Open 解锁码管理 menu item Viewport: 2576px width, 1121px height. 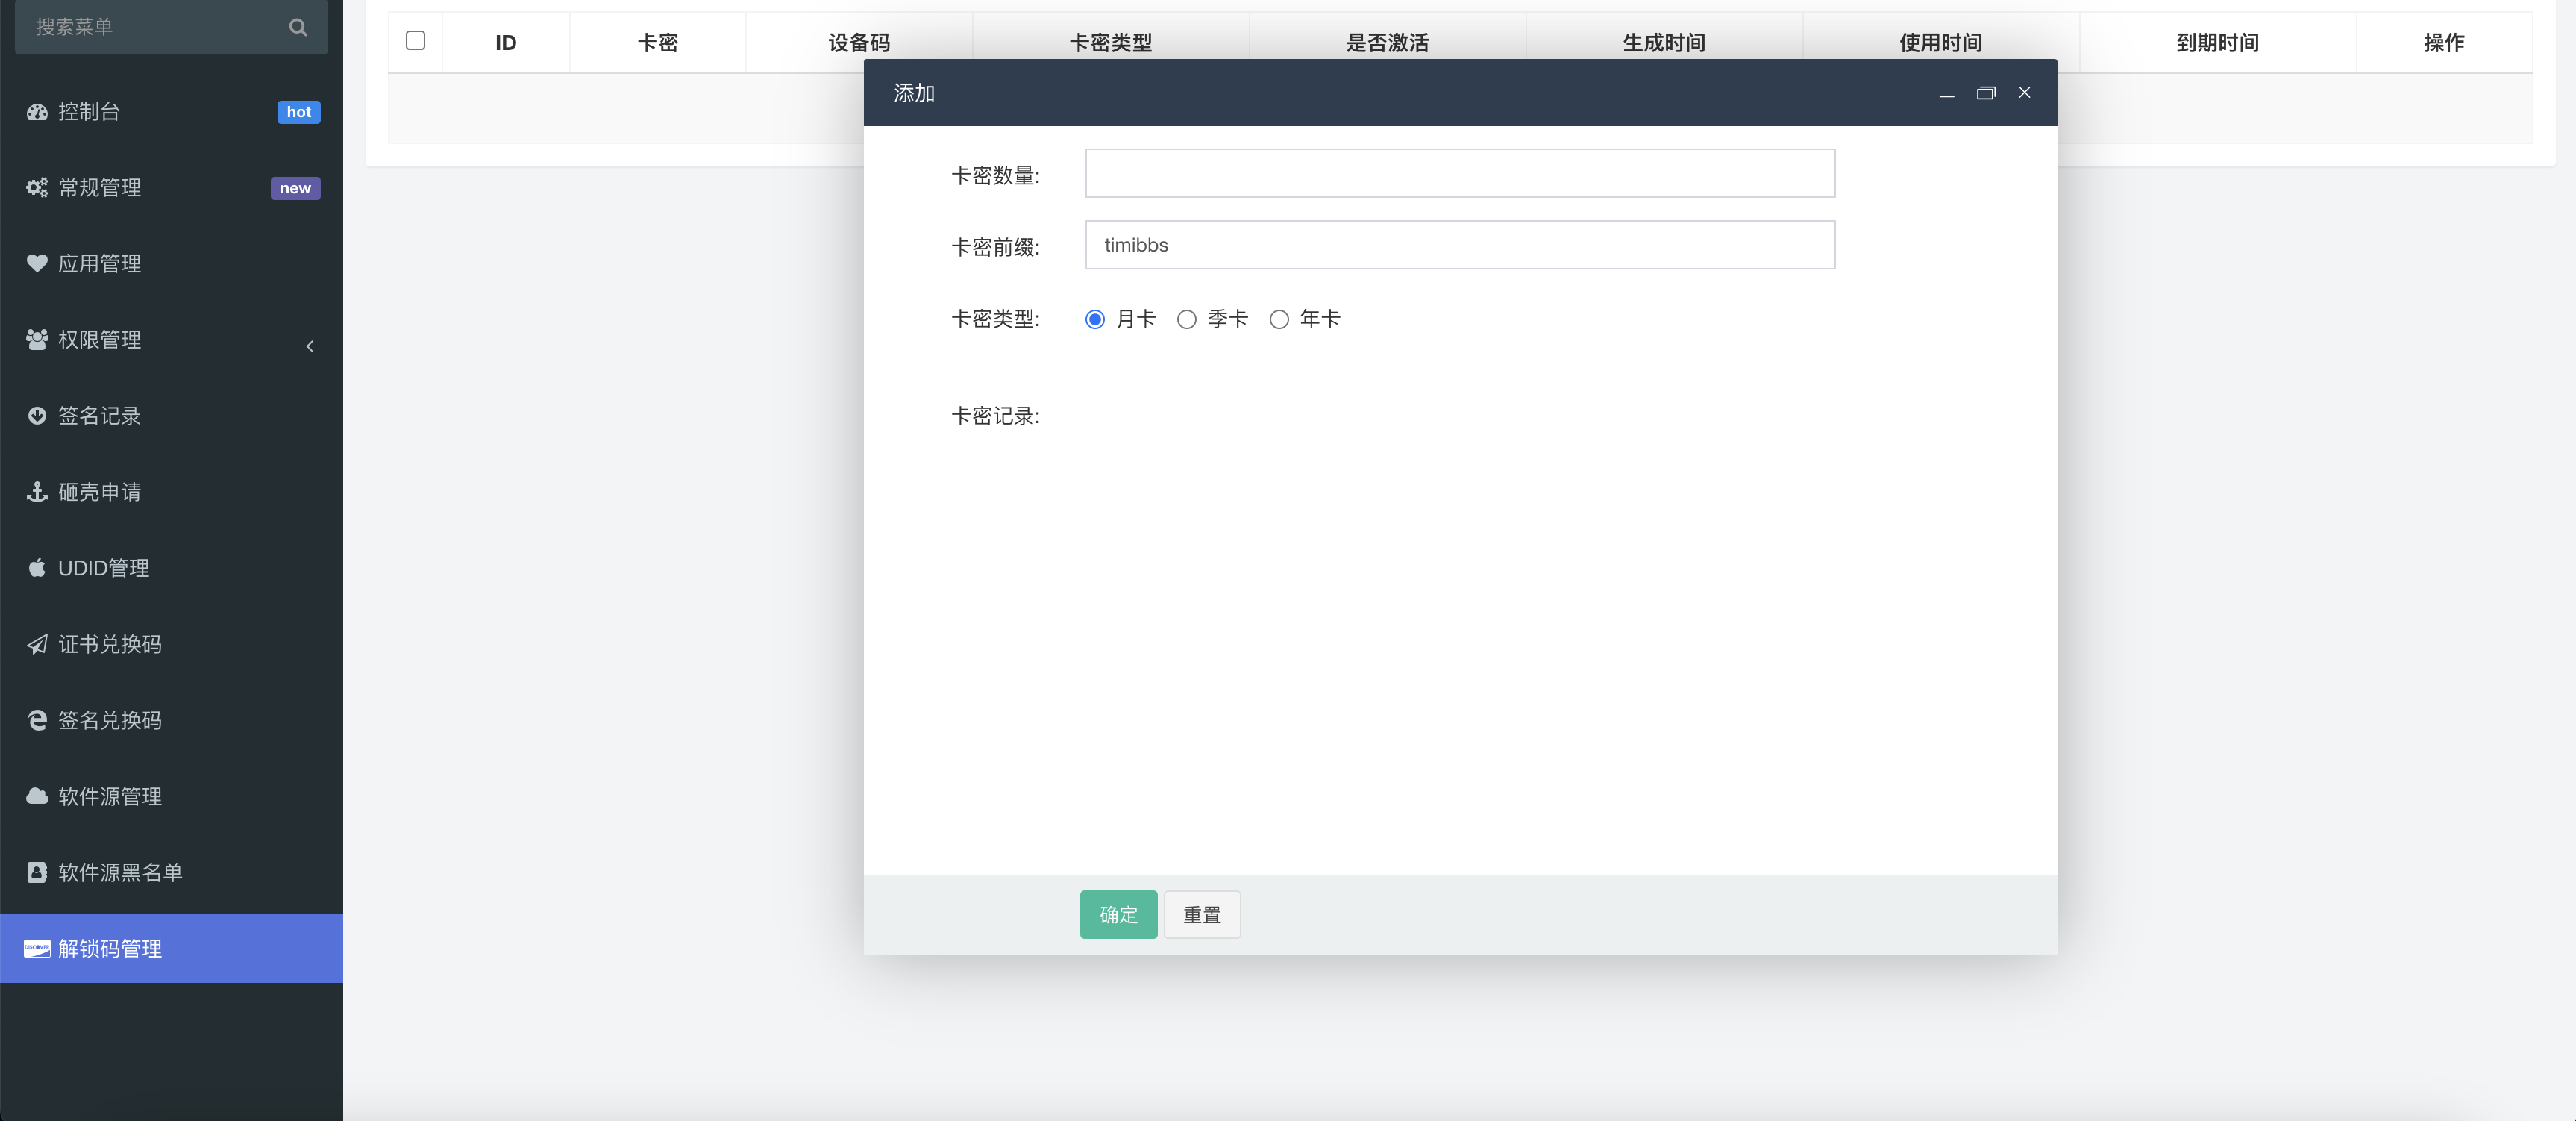point(171,948)
